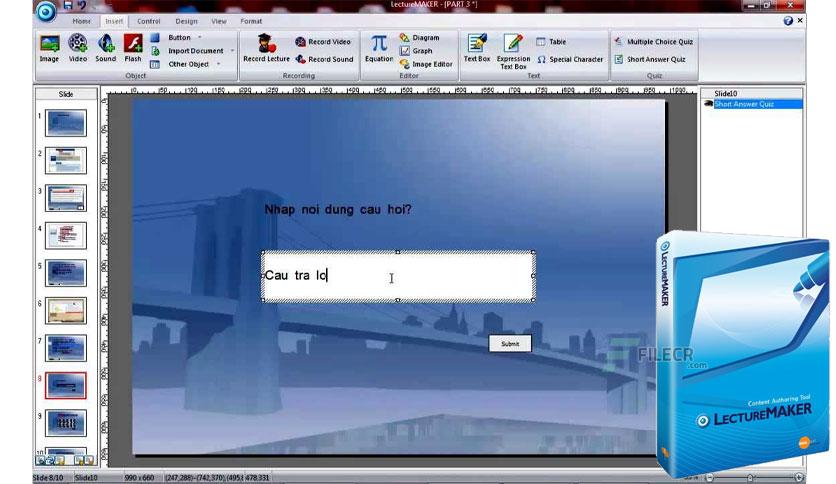
Task: Switch to the Home tab
Action: (82, 21)
